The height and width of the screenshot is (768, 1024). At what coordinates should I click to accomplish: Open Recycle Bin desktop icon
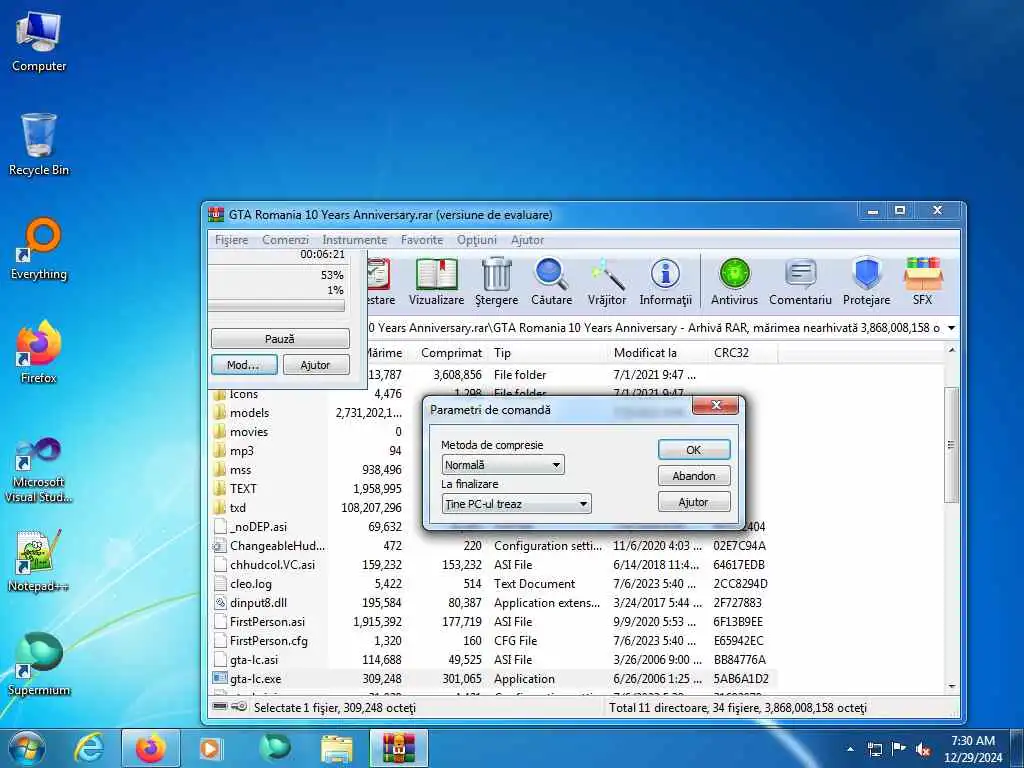point(39,145)
